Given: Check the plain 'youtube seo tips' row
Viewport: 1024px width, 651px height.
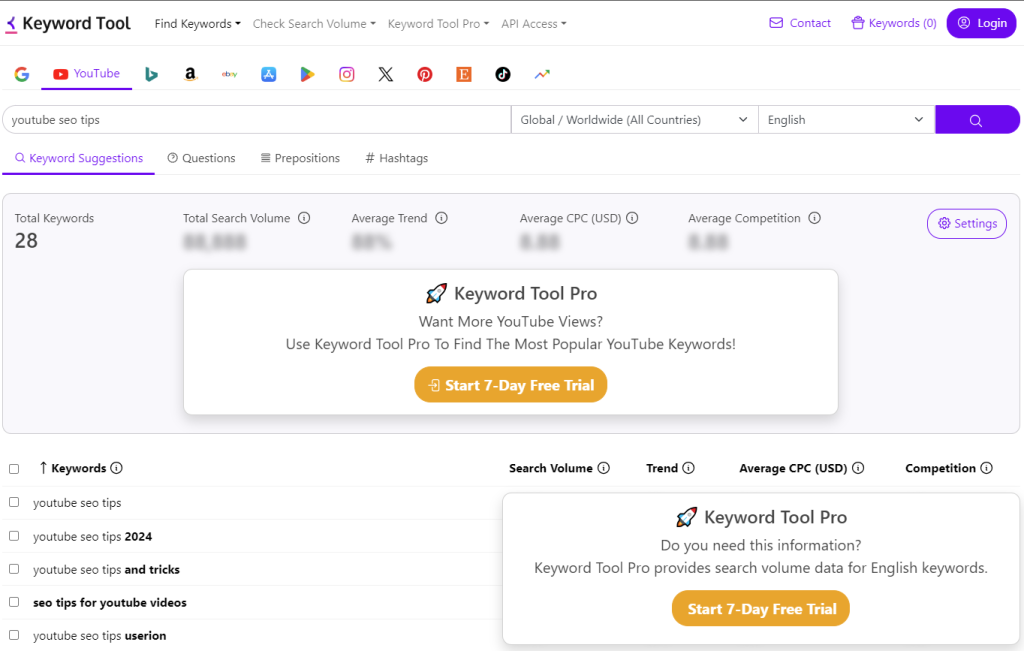Looking at the screenshot, I should pyautogui.click(x=14, y=502).
